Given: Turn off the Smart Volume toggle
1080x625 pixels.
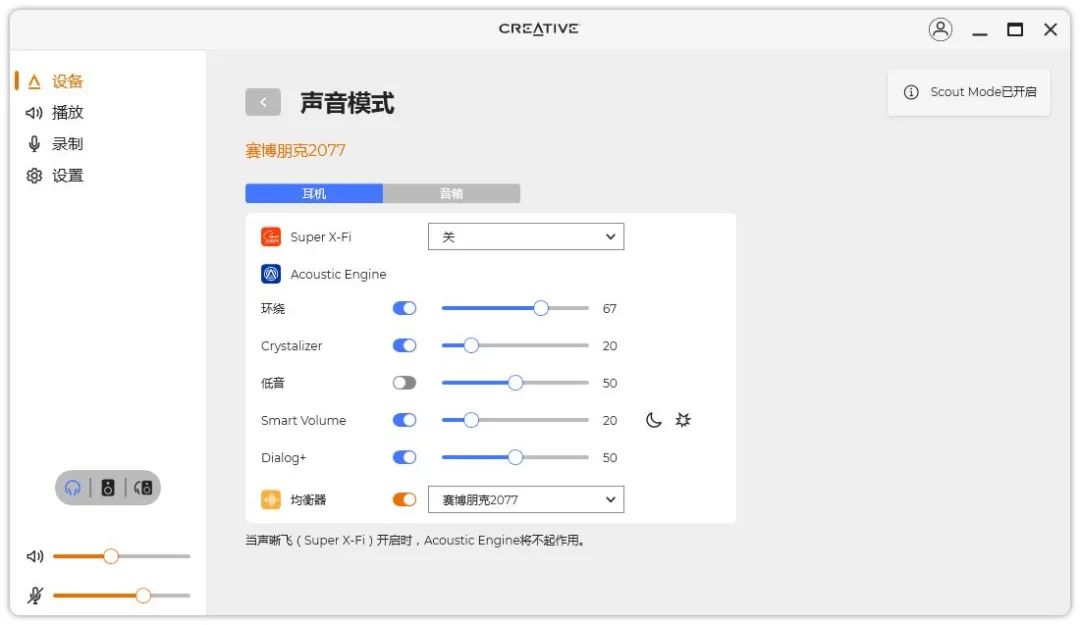Looking at the screenshot, I should pyautogui.click(x=404, y=420).
